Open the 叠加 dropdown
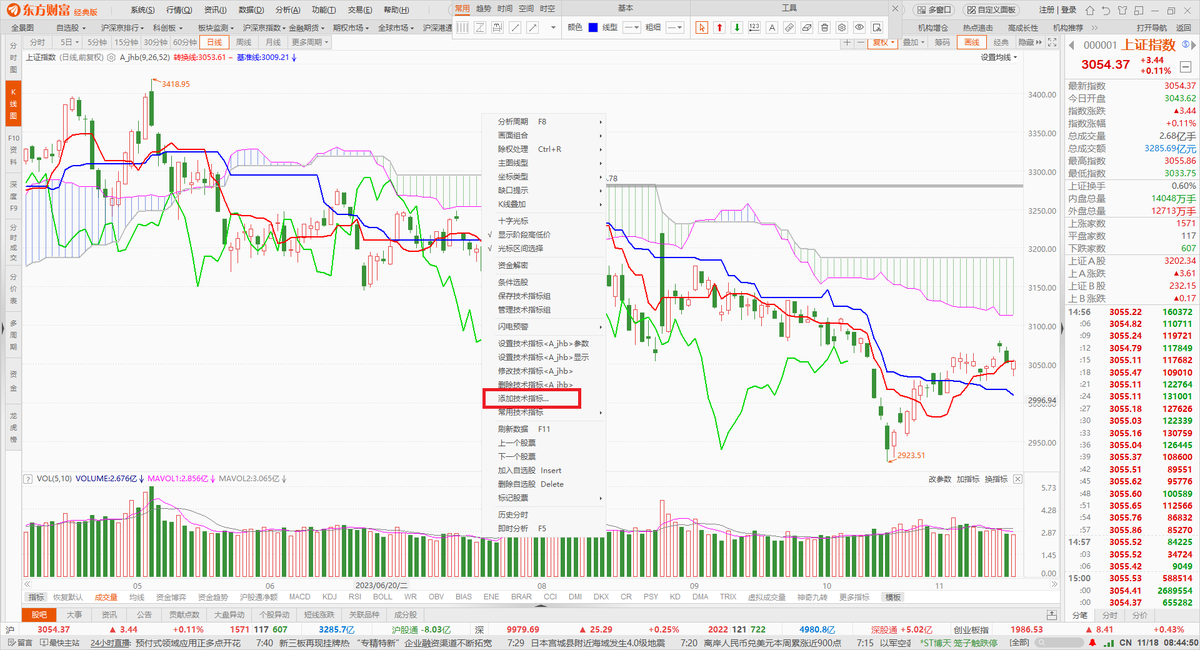 click(x=913, y=42)
